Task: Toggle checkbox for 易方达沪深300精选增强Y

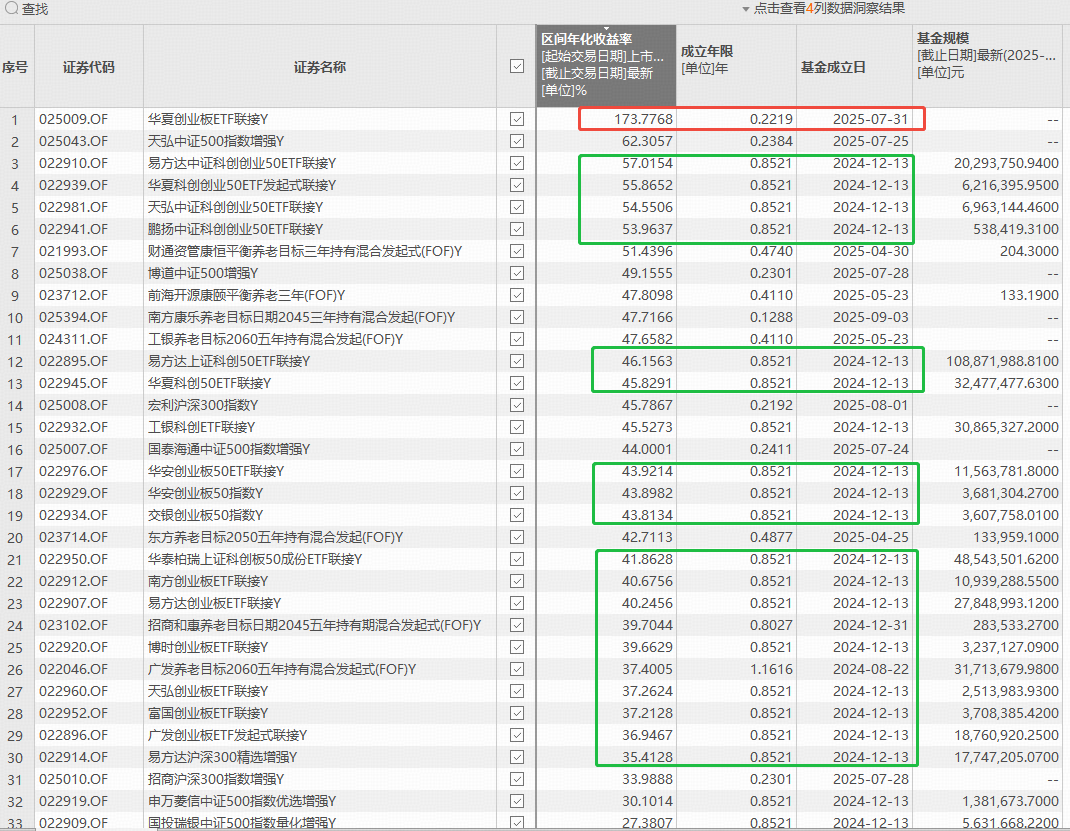Action: tap(516, 757)
